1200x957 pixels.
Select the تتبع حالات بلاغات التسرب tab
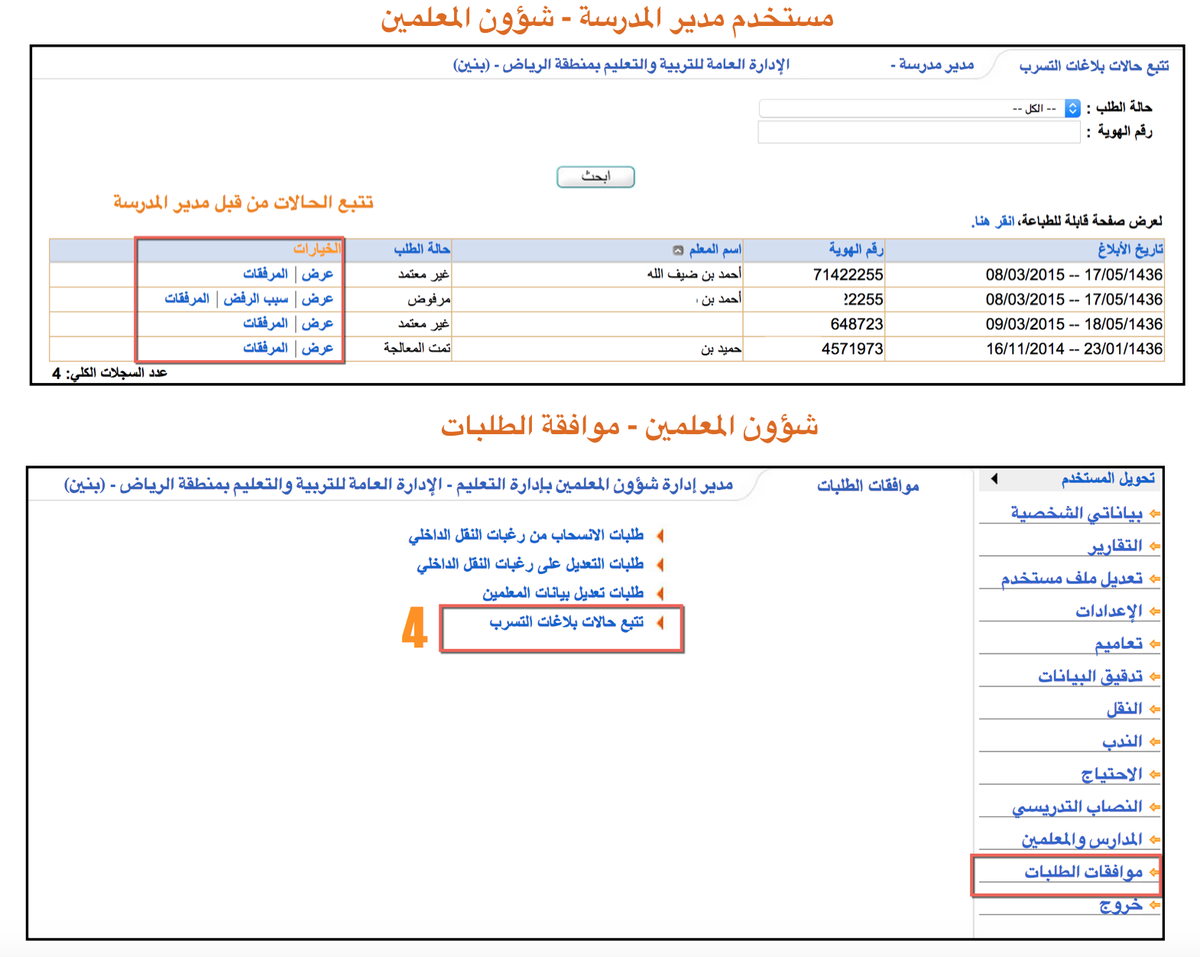[1092, 66]
